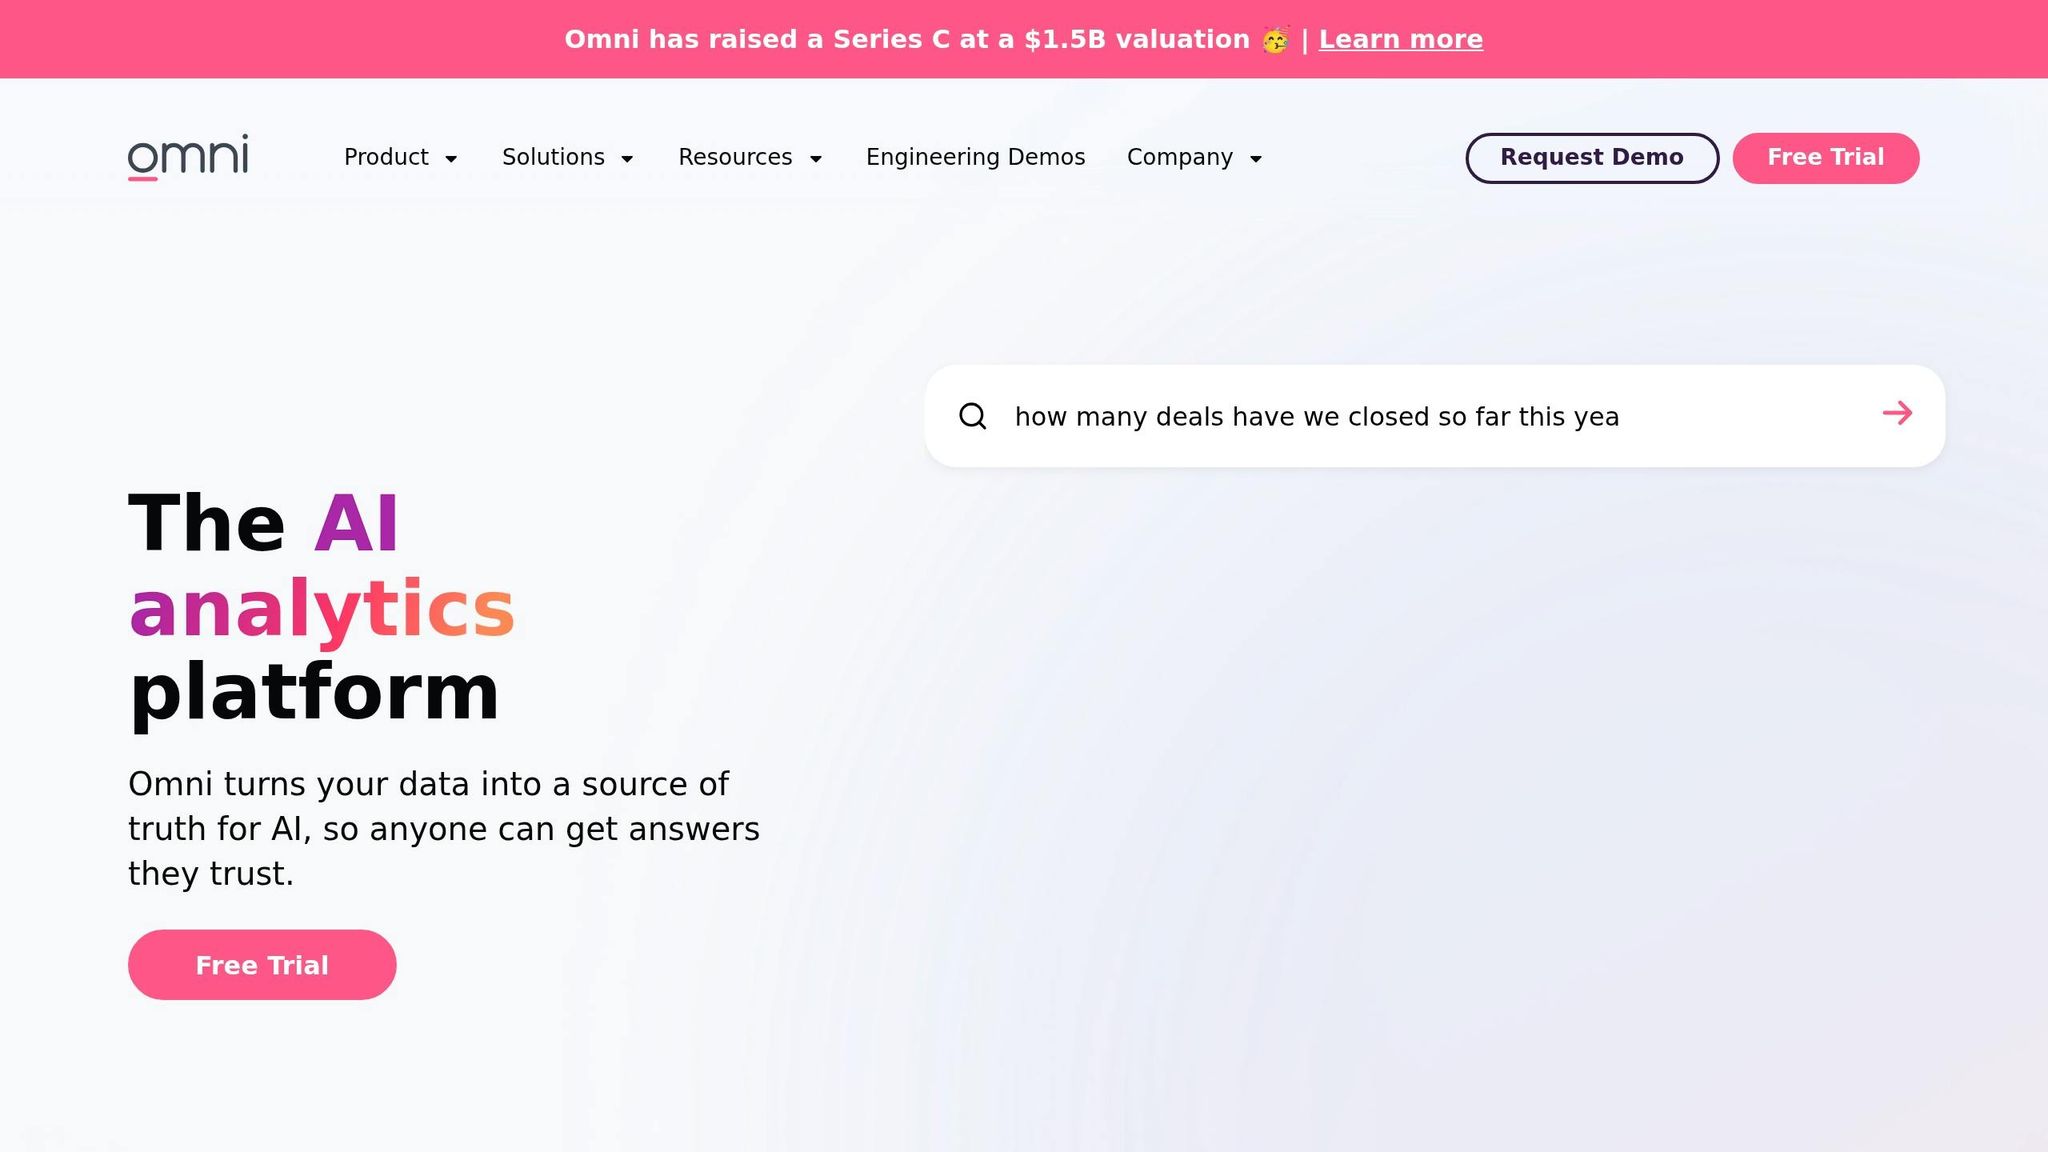Image resolution: width=2048 pixels, height=1152 pixels.
Task: Focus the deals question search field
Action: coord(1435,416)
